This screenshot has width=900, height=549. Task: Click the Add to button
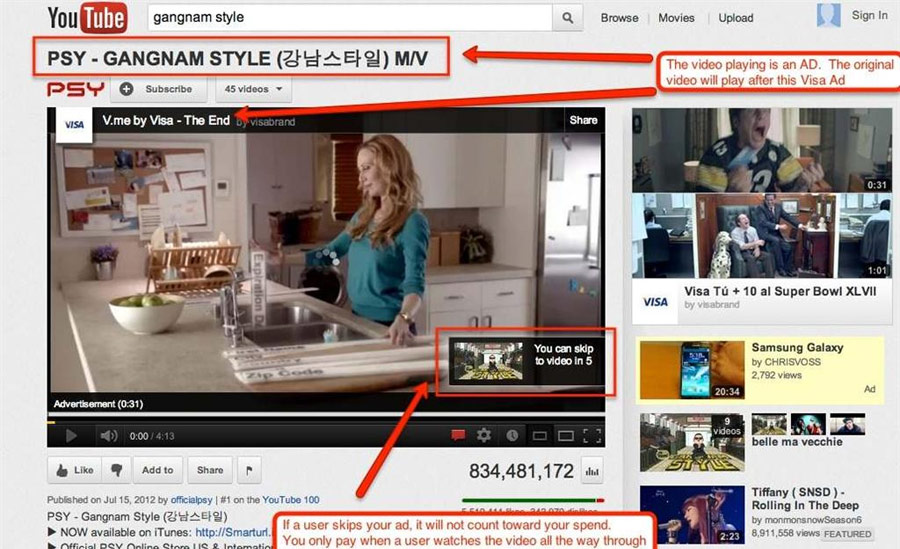pyautogui.click(x=158, y=470)
